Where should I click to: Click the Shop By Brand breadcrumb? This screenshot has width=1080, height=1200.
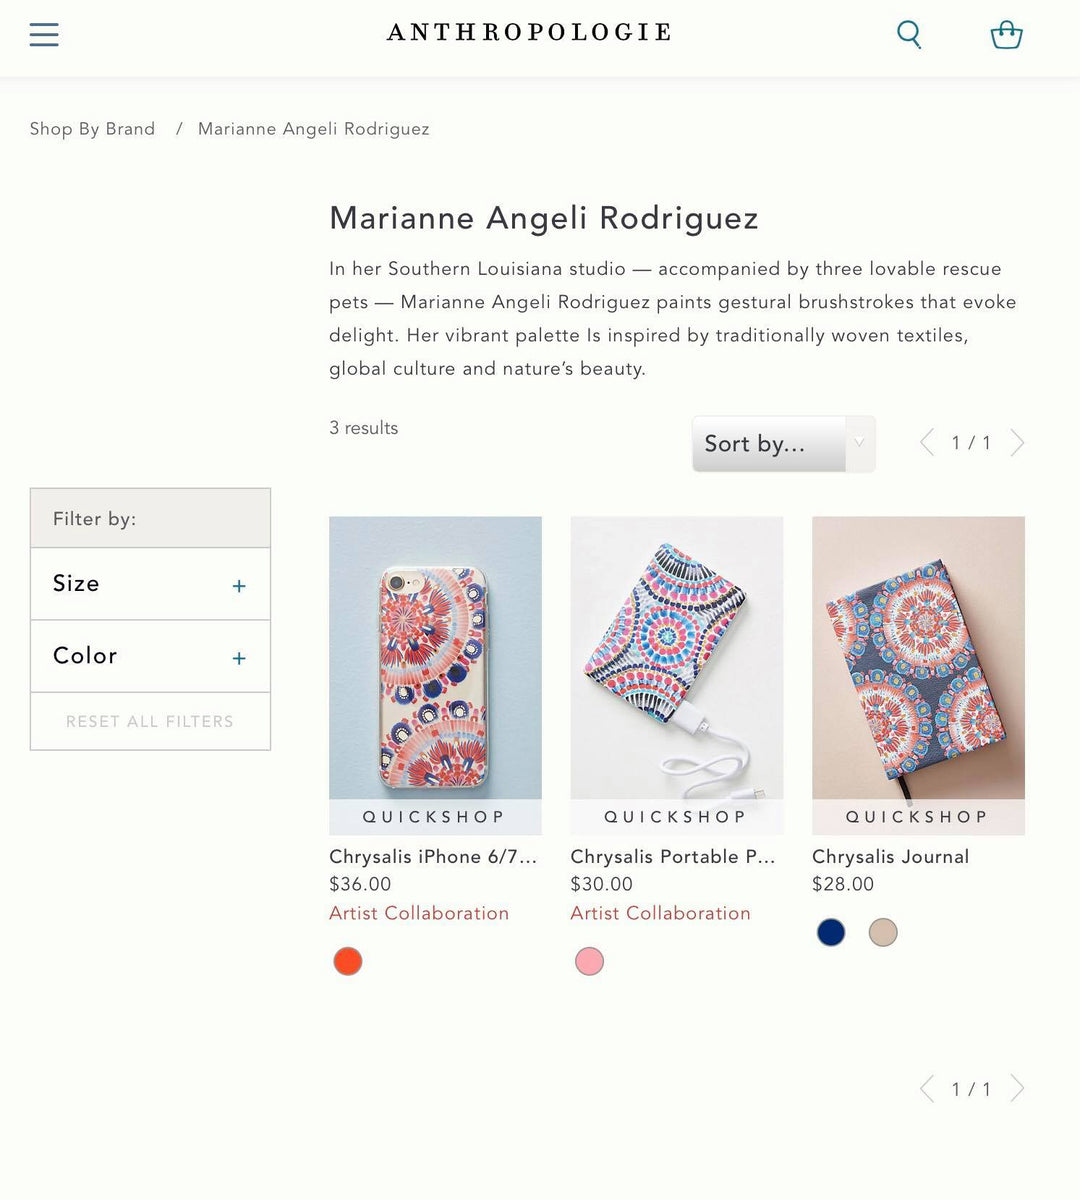coord(92,129)
